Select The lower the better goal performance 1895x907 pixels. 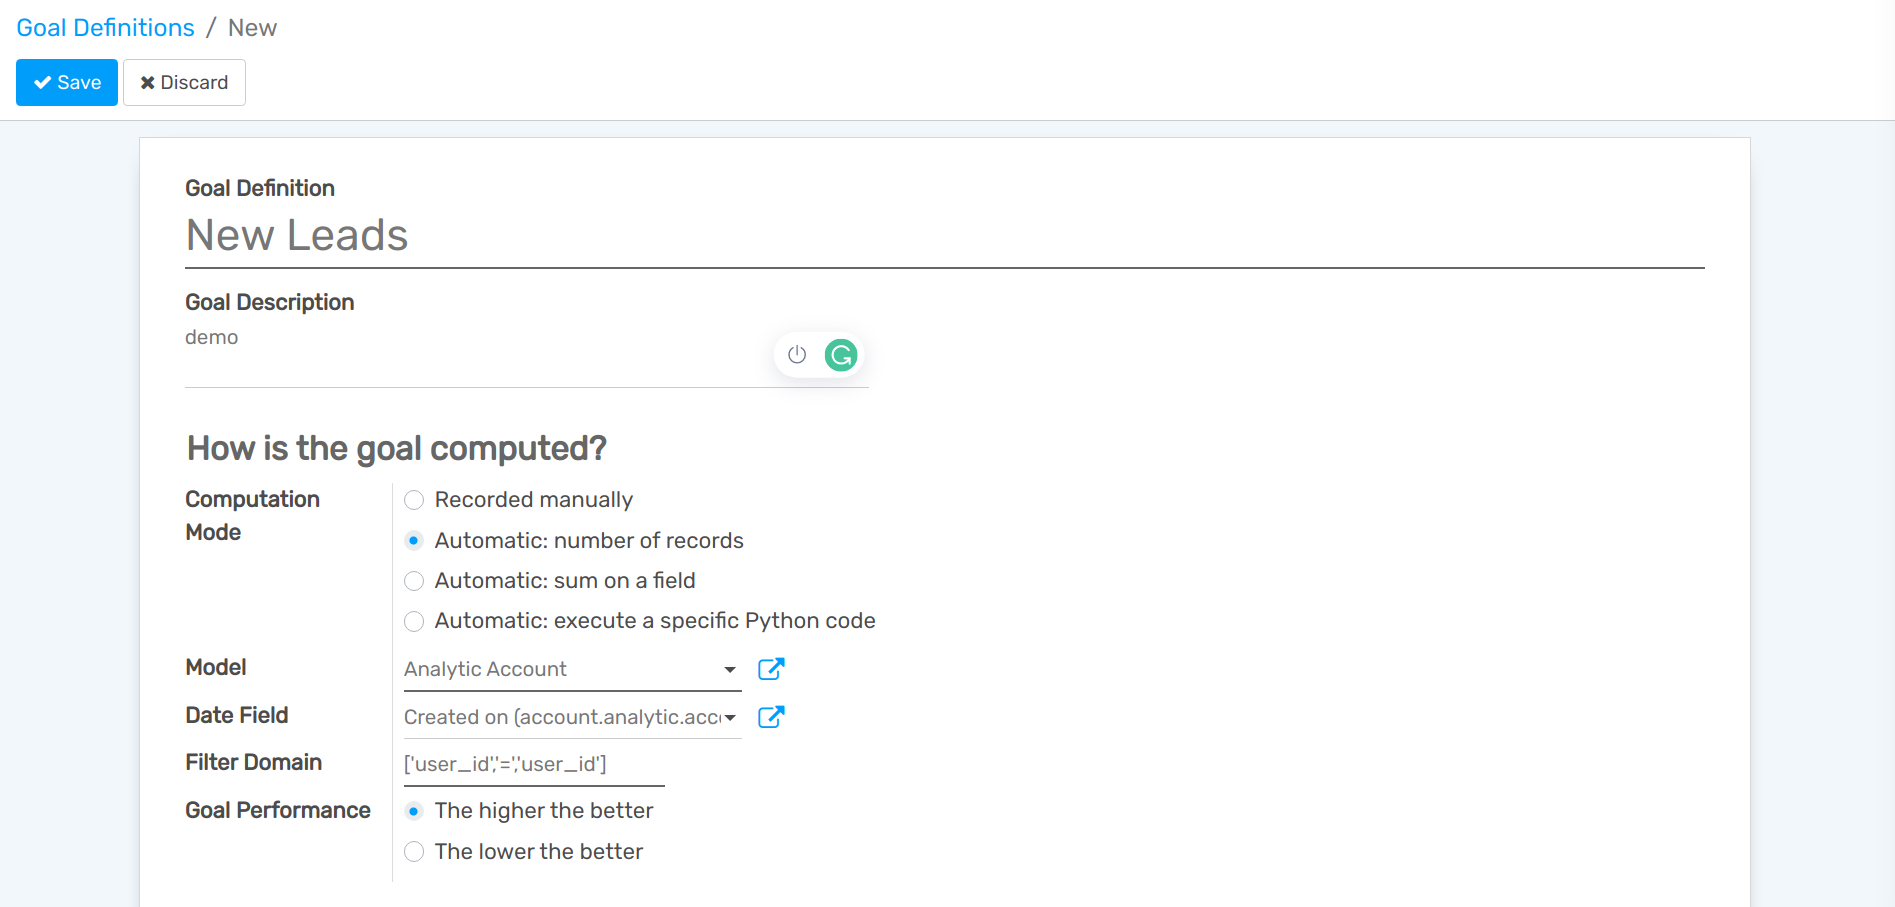[x=414, y=851]
